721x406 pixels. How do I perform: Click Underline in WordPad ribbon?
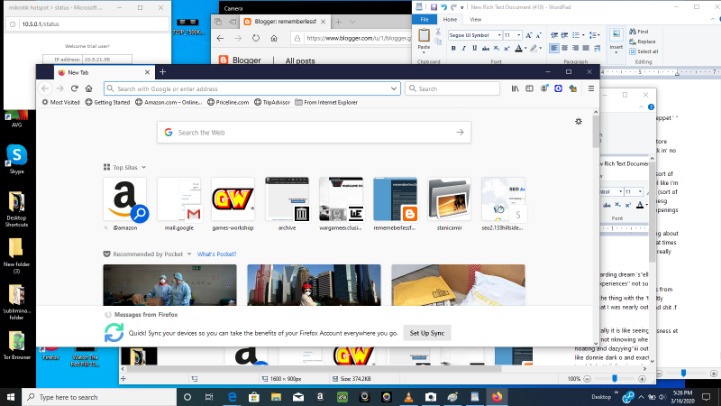(474, 48)
